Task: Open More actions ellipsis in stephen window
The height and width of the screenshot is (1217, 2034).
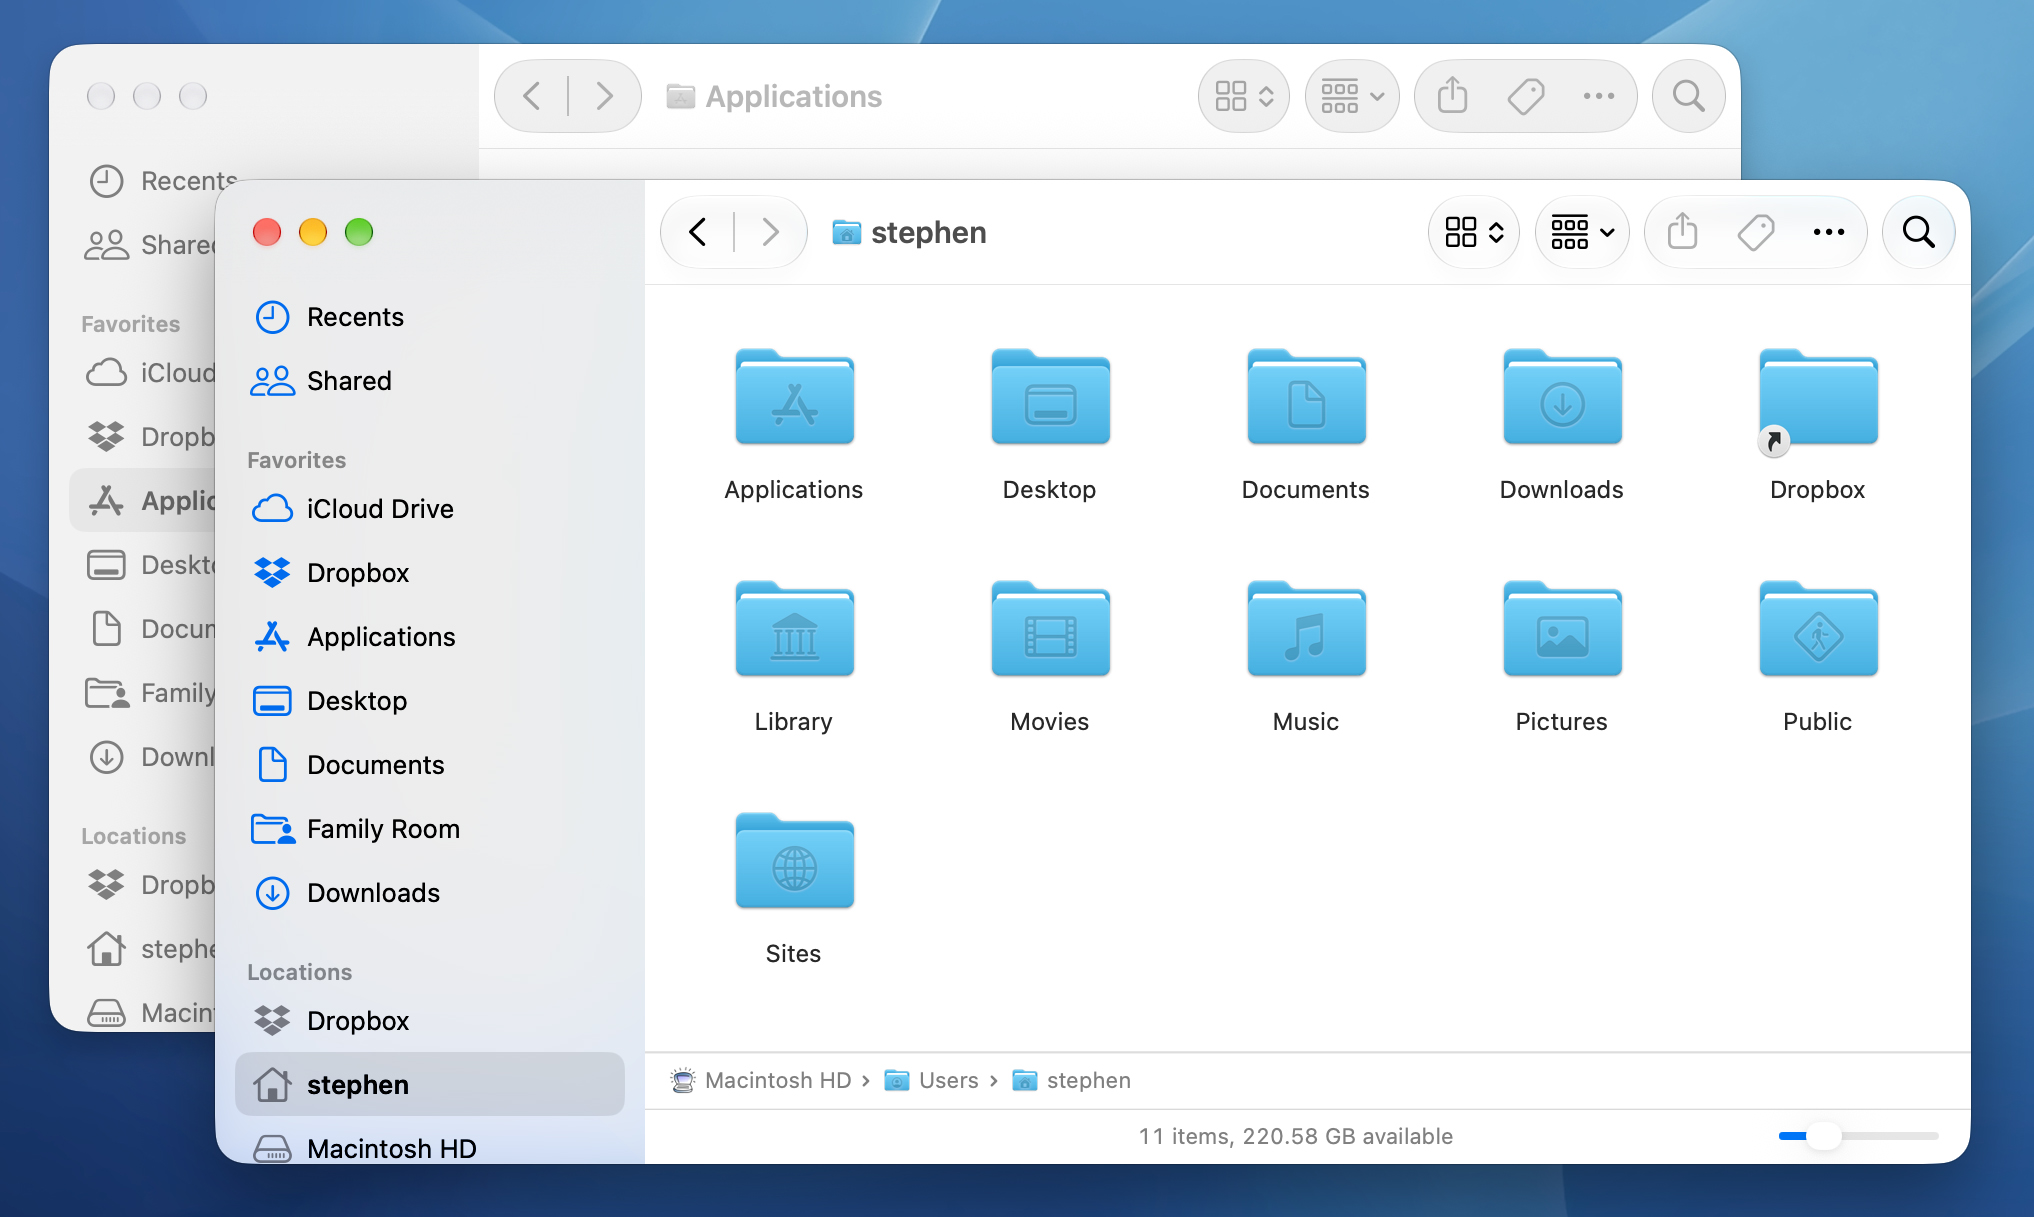Action: point(1829,232)
